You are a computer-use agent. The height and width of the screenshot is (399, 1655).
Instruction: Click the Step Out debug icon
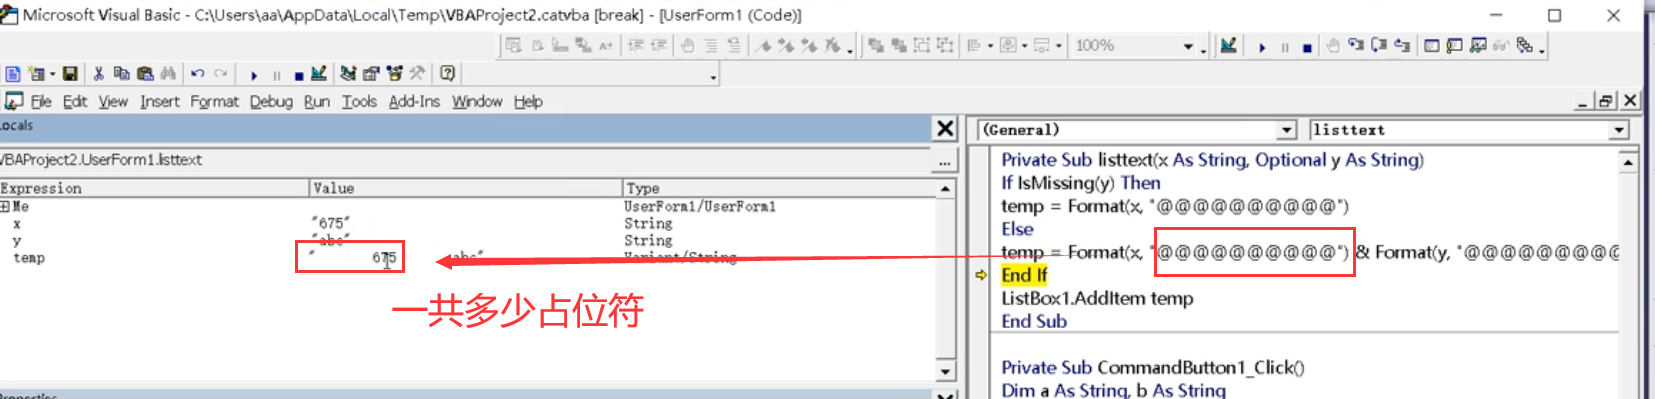click(x=1402, y=46)
